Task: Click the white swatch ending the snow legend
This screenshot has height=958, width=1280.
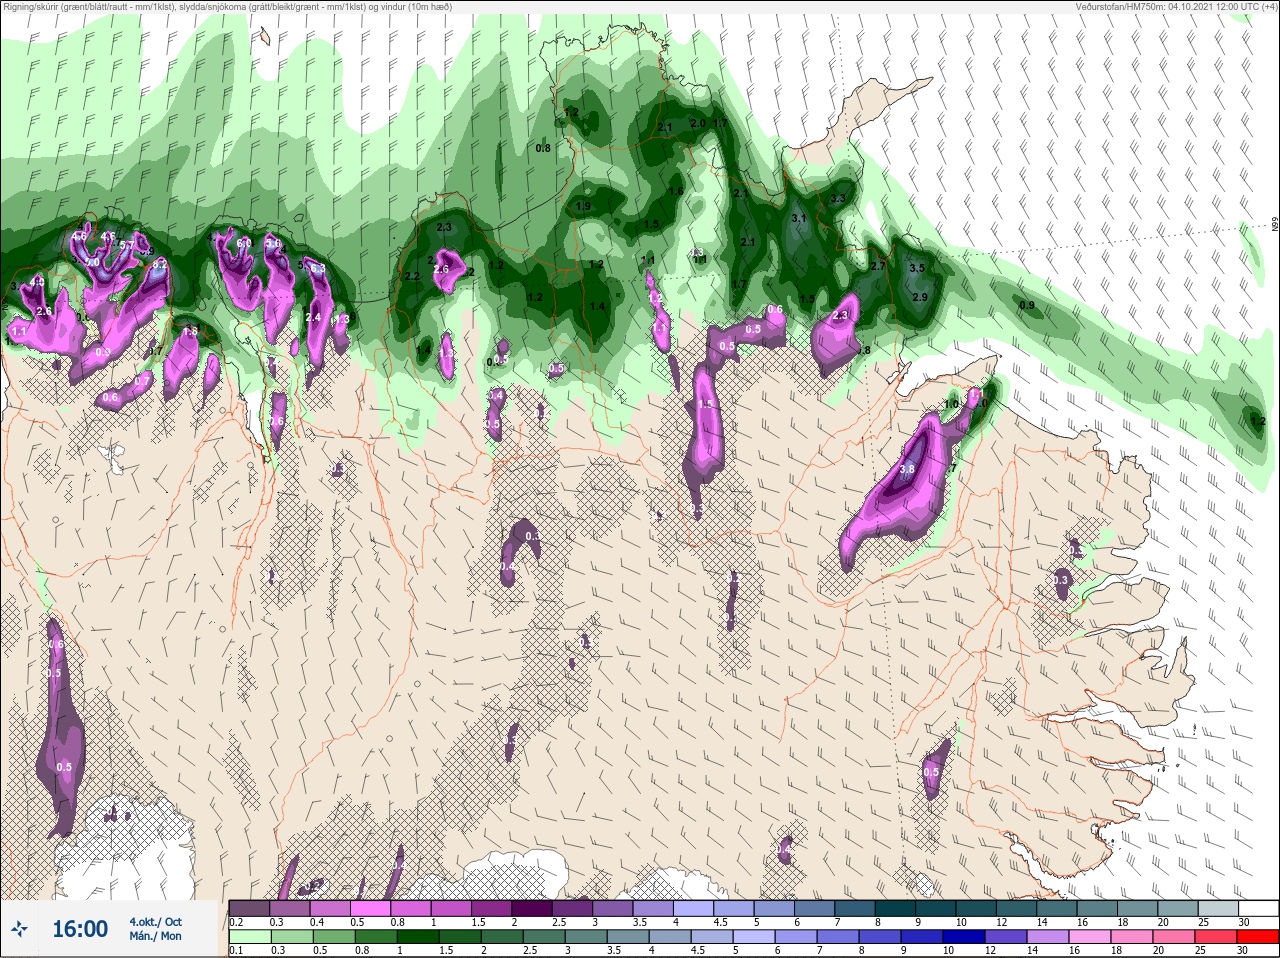Action: (1257, 908)
